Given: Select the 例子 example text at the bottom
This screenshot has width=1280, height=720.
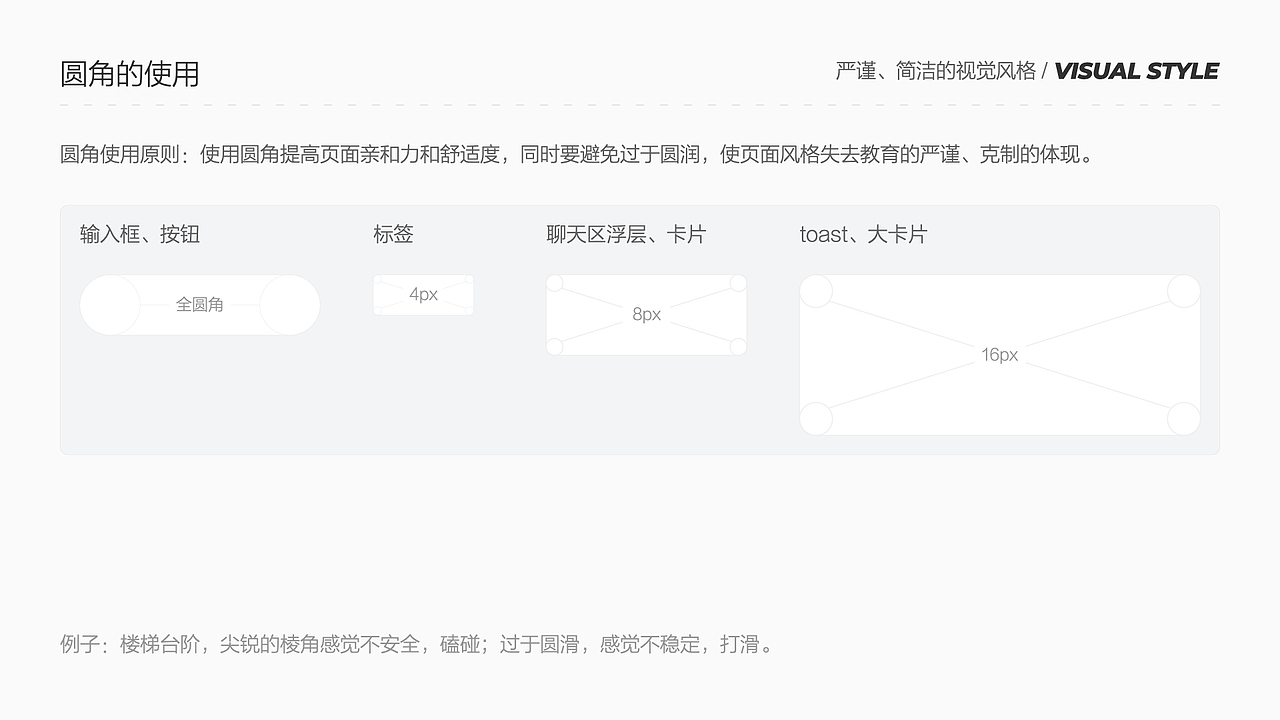Looking at the screenshot, I should [416, 644].
